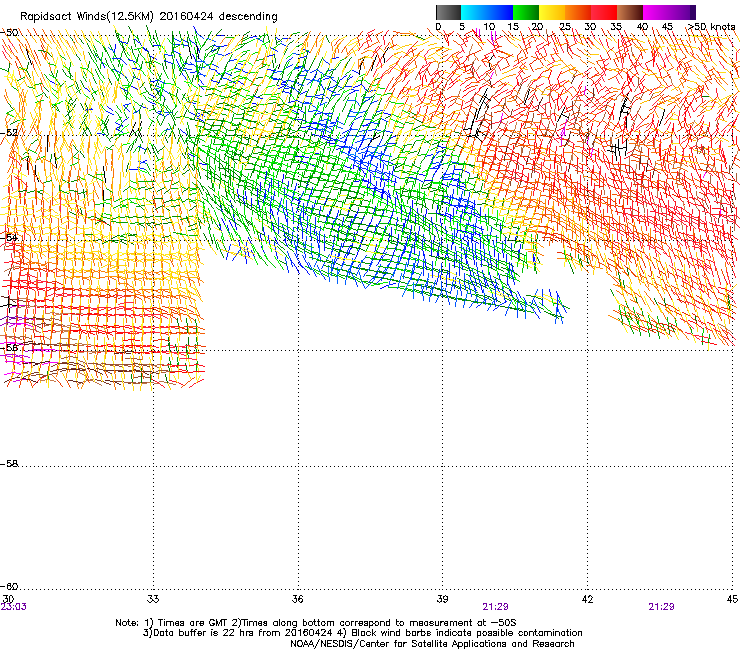Select the green 15-20 knots legend swatch
The height and width of the screenshot is (650, 740).
point(526,12)
